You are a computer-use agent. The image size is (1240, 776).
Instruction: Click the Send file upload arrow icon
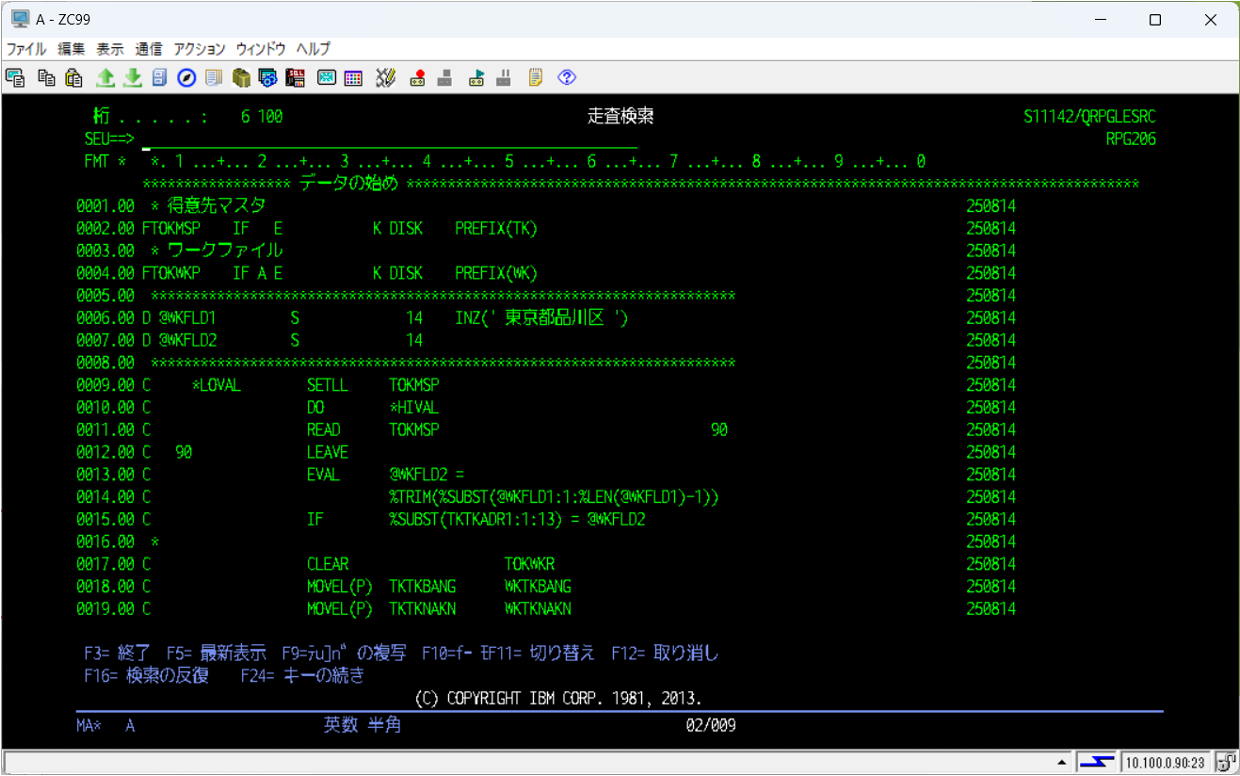coord(105,77)
